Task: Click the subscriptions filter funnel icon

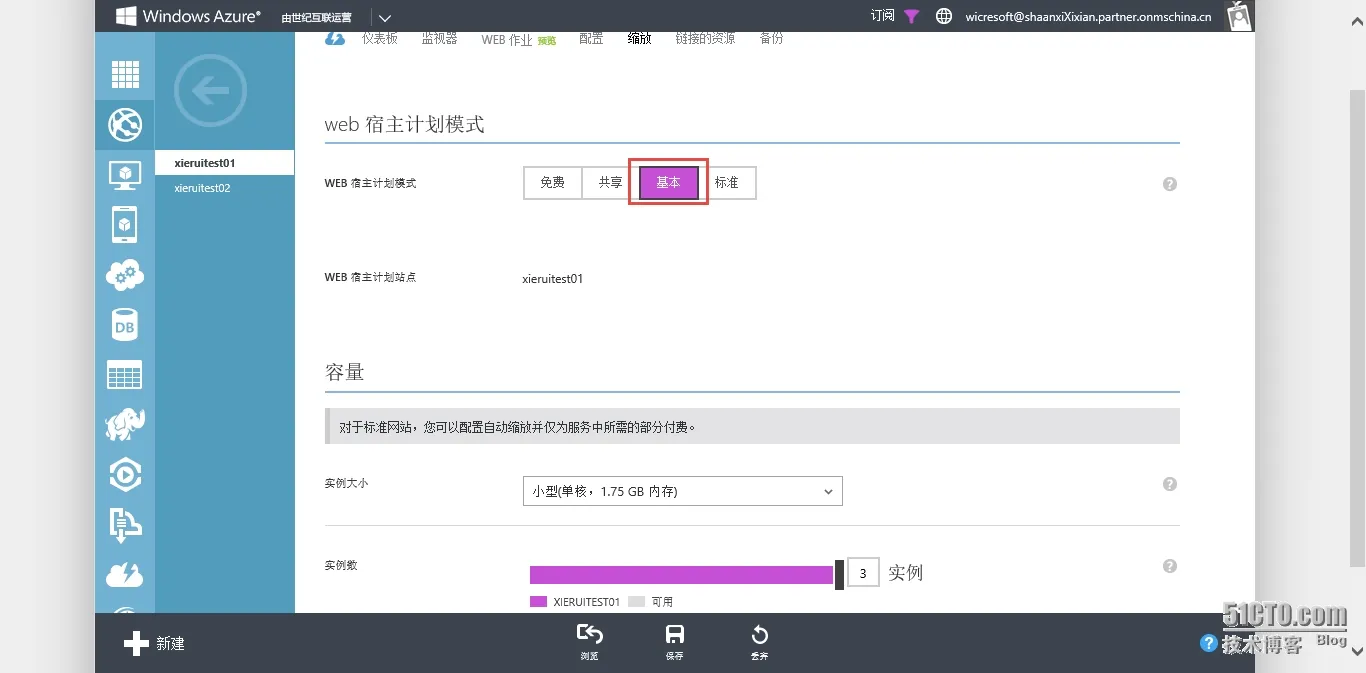Action: click(x=911, y=16)
